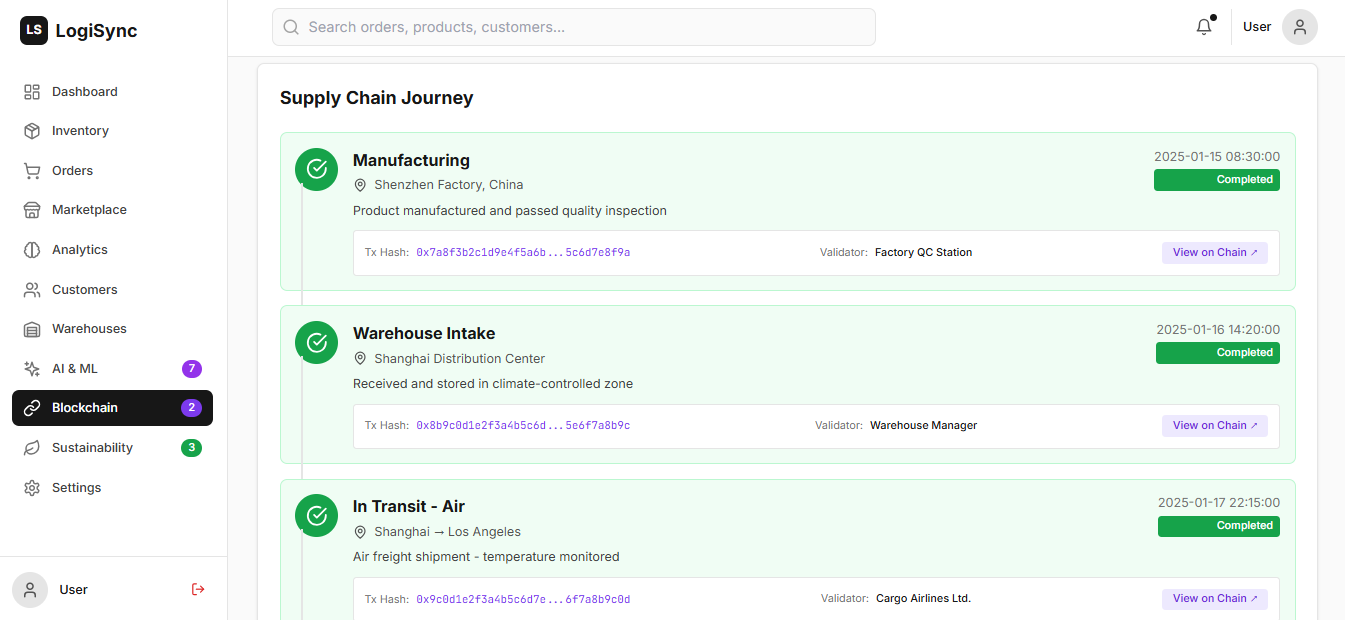The image size is (1345, 620).
Task: Click the LogiSync LS logo icon
Action: click(34, 31)
